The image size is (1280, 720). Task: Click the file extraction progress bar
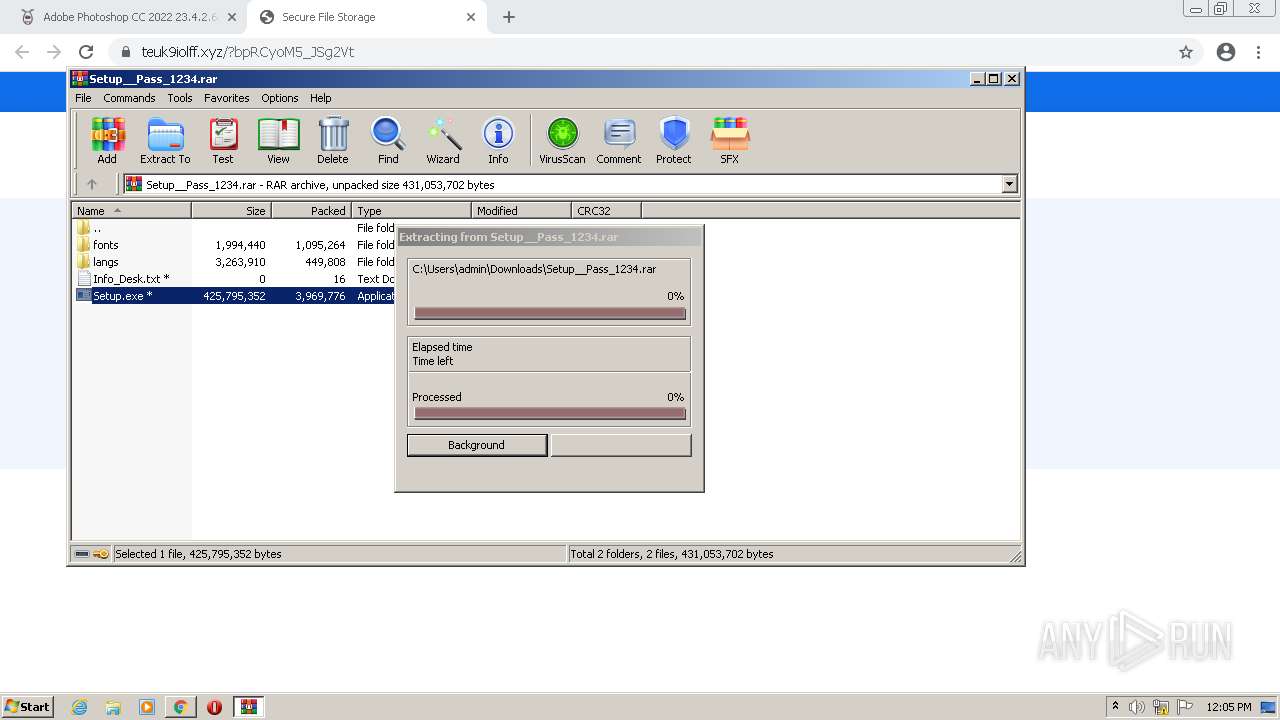coord(549,313)
